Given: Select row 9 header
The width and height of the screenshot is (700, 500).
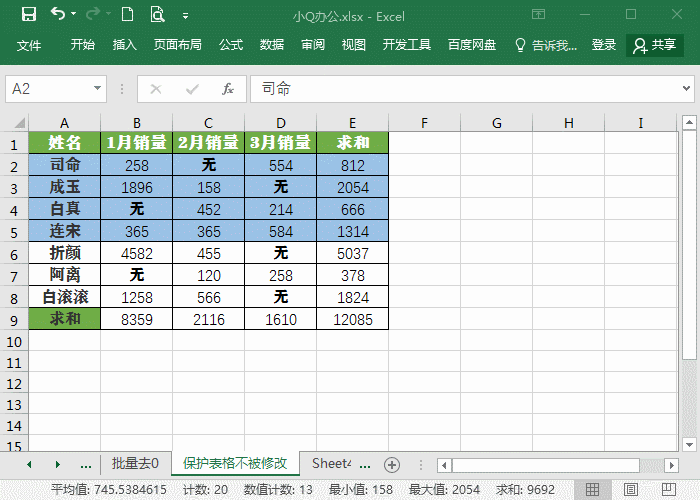Looking at the screenshot, I should tap(14, 320).
